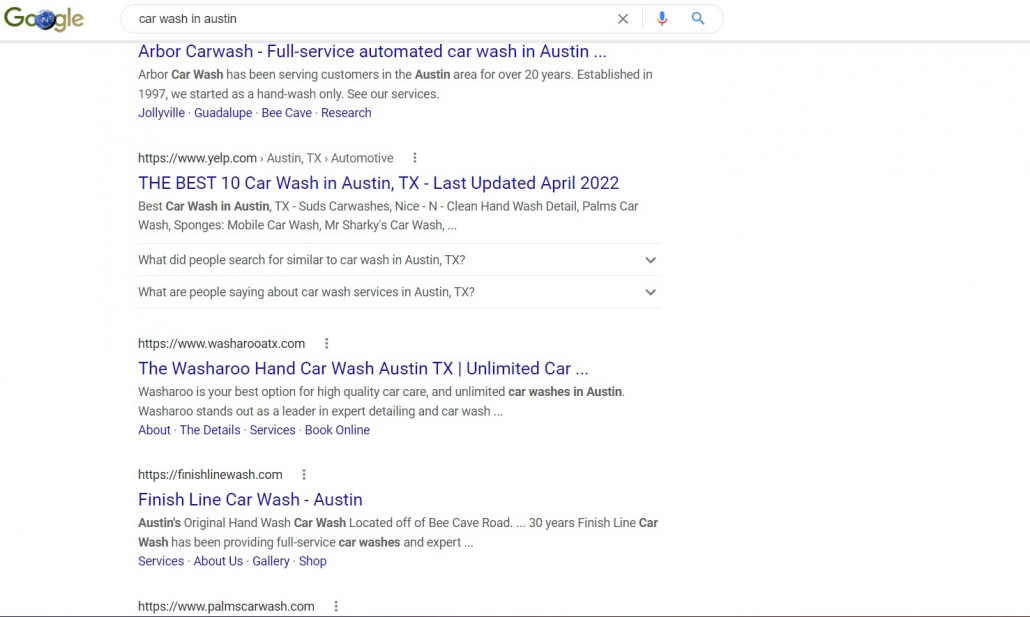
Task: Open 'THE BEST 10 Car Wash in Austin, TX' result
Action: (x=378, y=183)
